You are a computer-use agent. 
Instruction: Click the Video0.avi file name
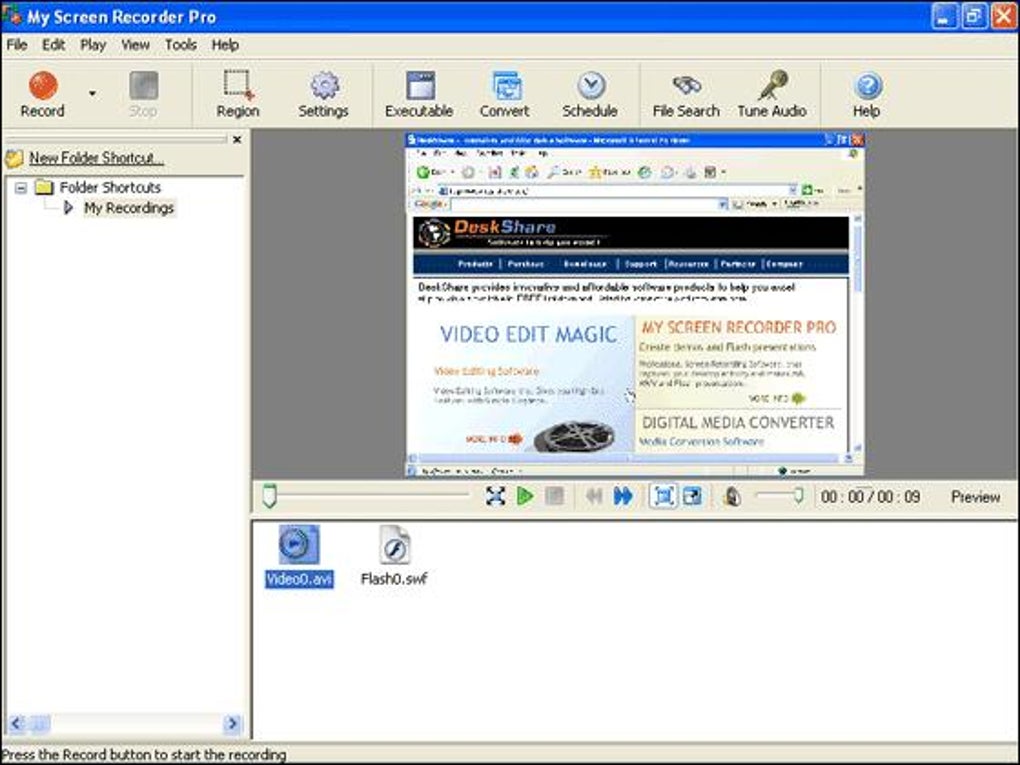(299, 579)
